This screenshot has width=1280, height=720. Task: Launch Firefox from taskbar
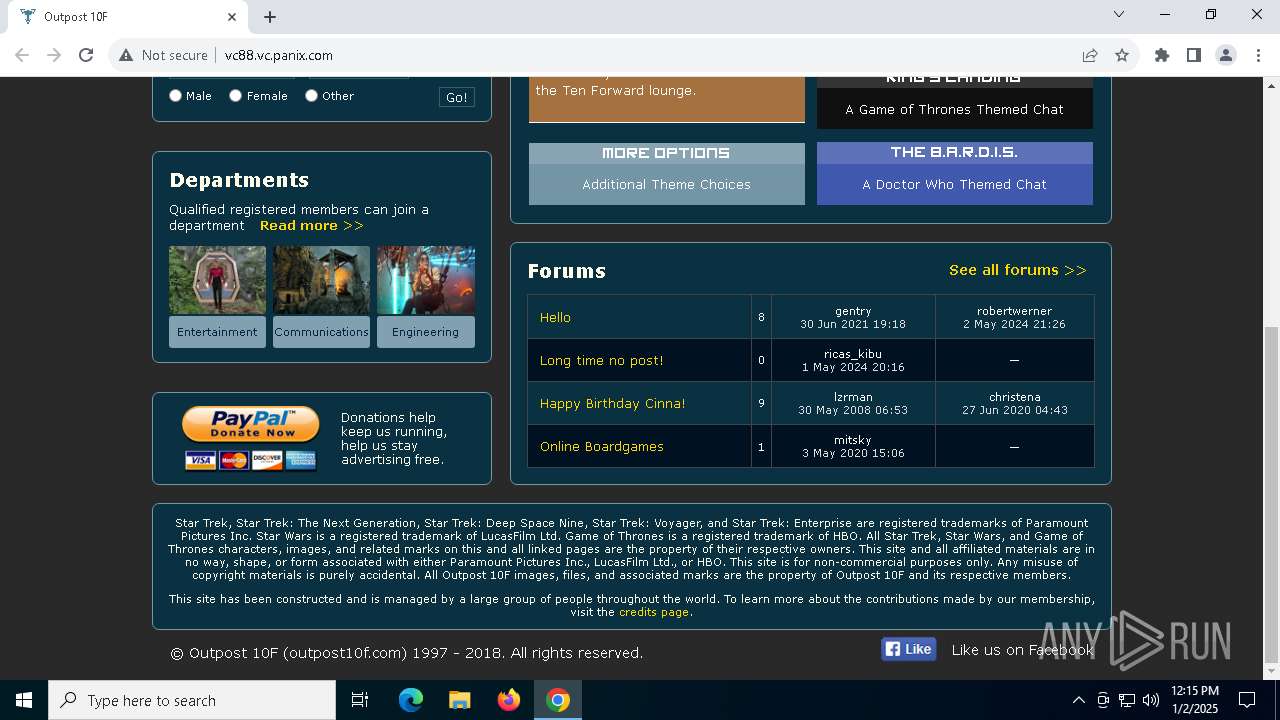509,700
